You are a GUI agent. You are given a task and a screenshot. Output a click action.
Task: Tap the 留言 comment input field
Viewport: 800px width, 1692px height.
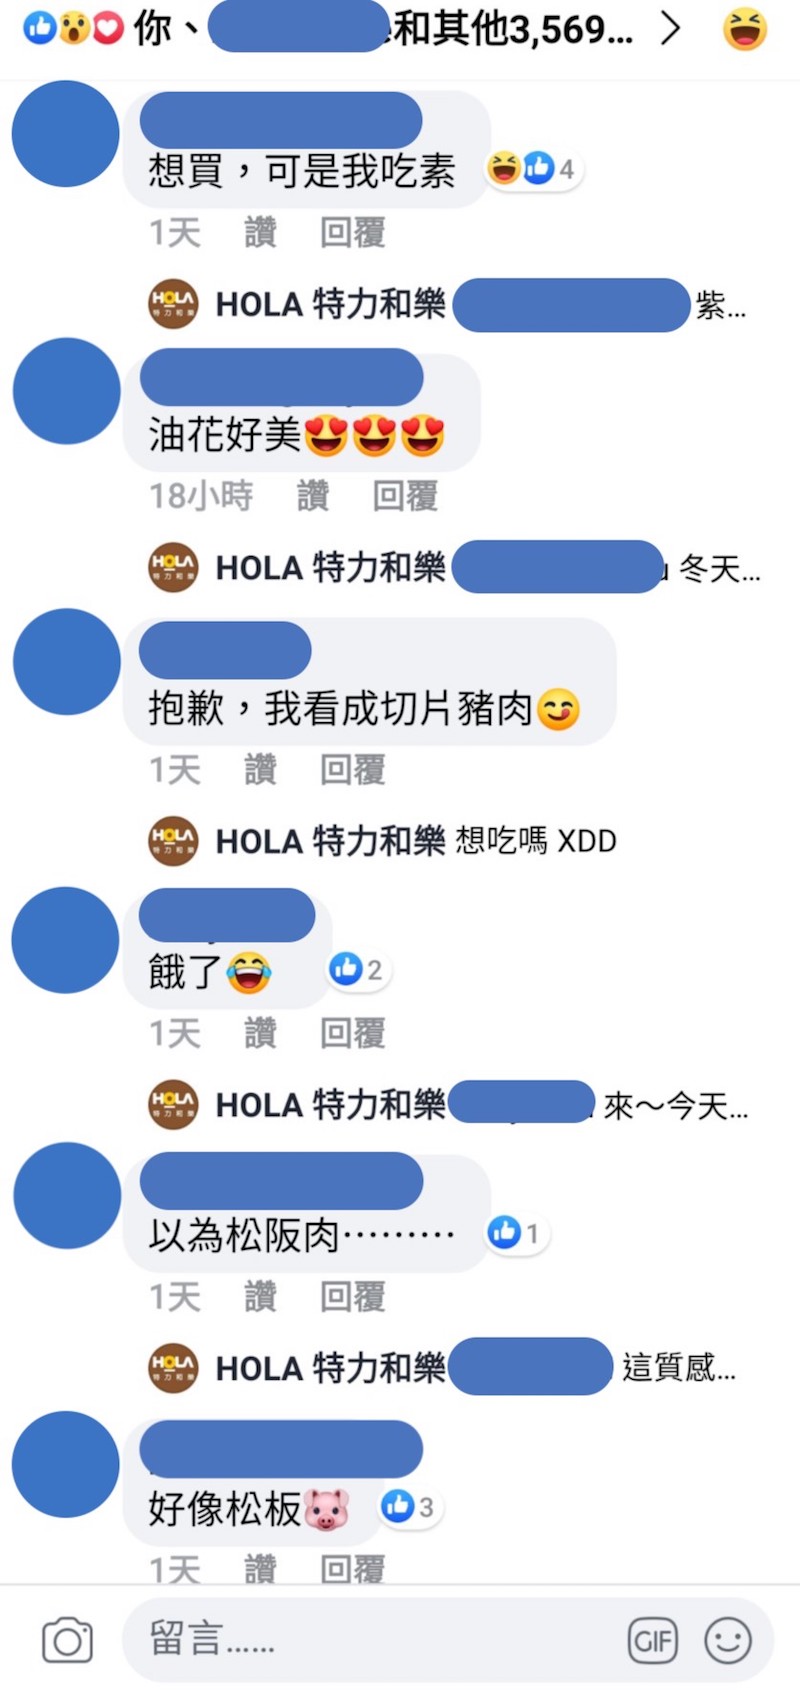tap(448, 1640)
